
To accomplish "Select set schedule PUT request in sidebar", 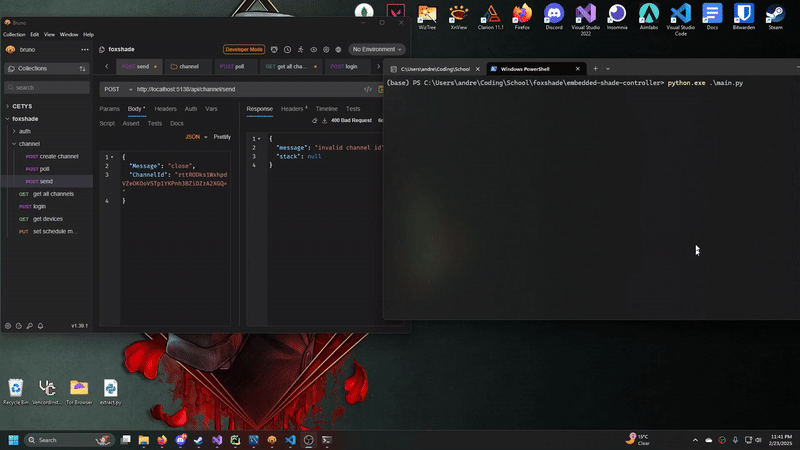I will (48, 232).
